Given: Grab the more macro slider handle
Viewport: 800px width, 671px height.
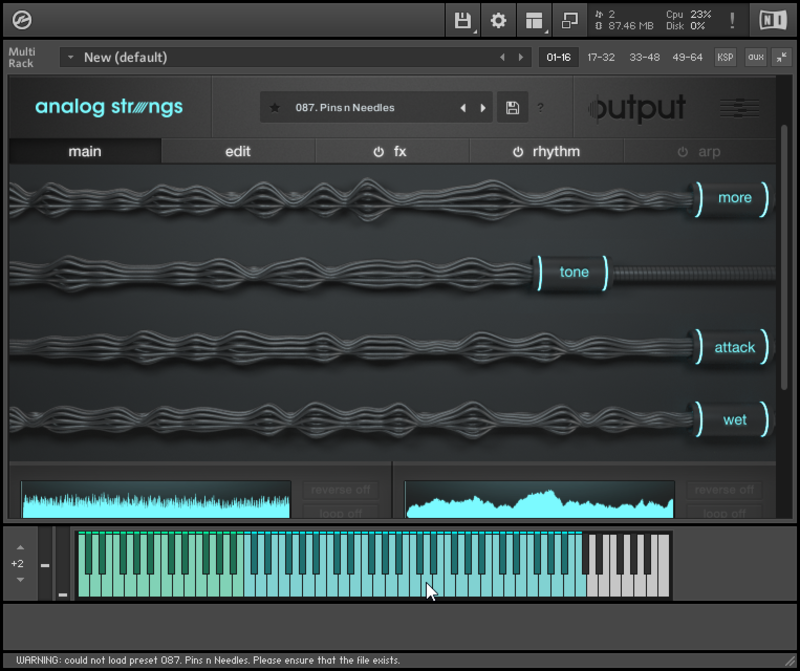Looking at the screenshot, I should [731, 198].
